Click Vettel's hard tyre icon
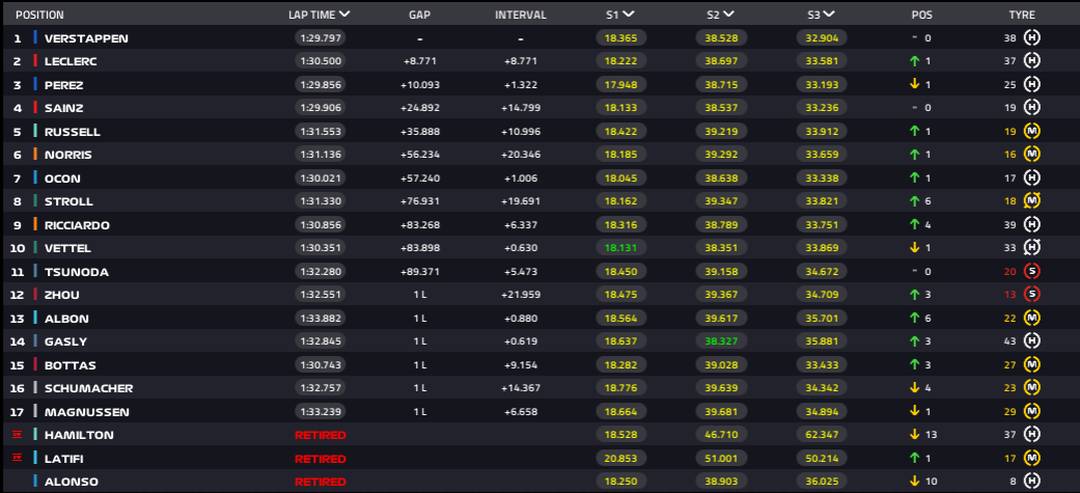This screenshot has height=493, width=1080. click(x=1031, y=248)
